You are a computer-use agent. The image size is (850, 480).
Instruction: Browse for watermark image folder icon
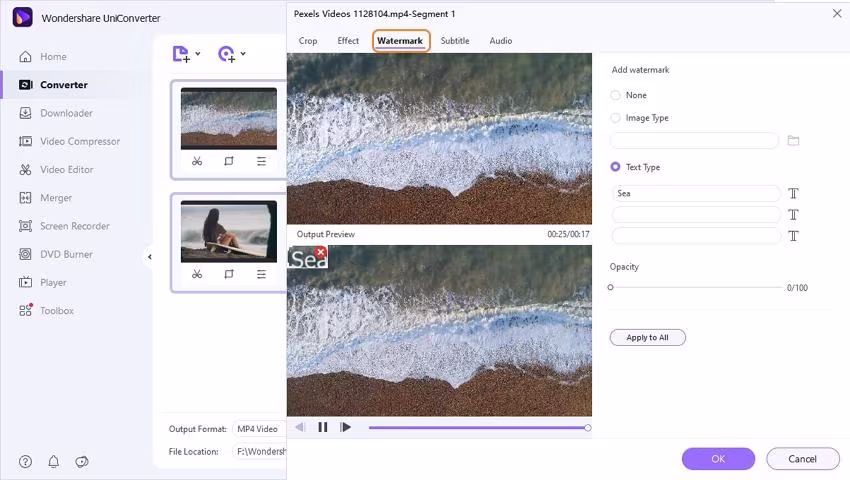point(793,141)
